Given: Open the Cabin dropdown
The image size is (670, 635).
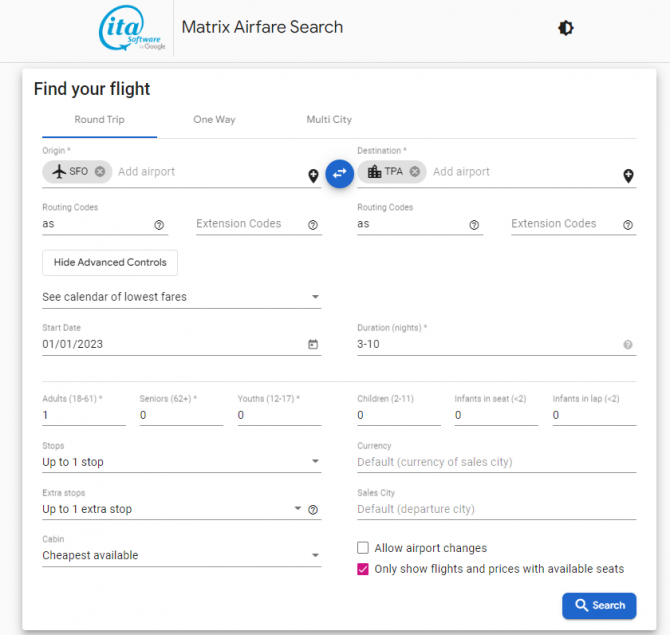Looking at the screenshot, I should pos(182,555).
